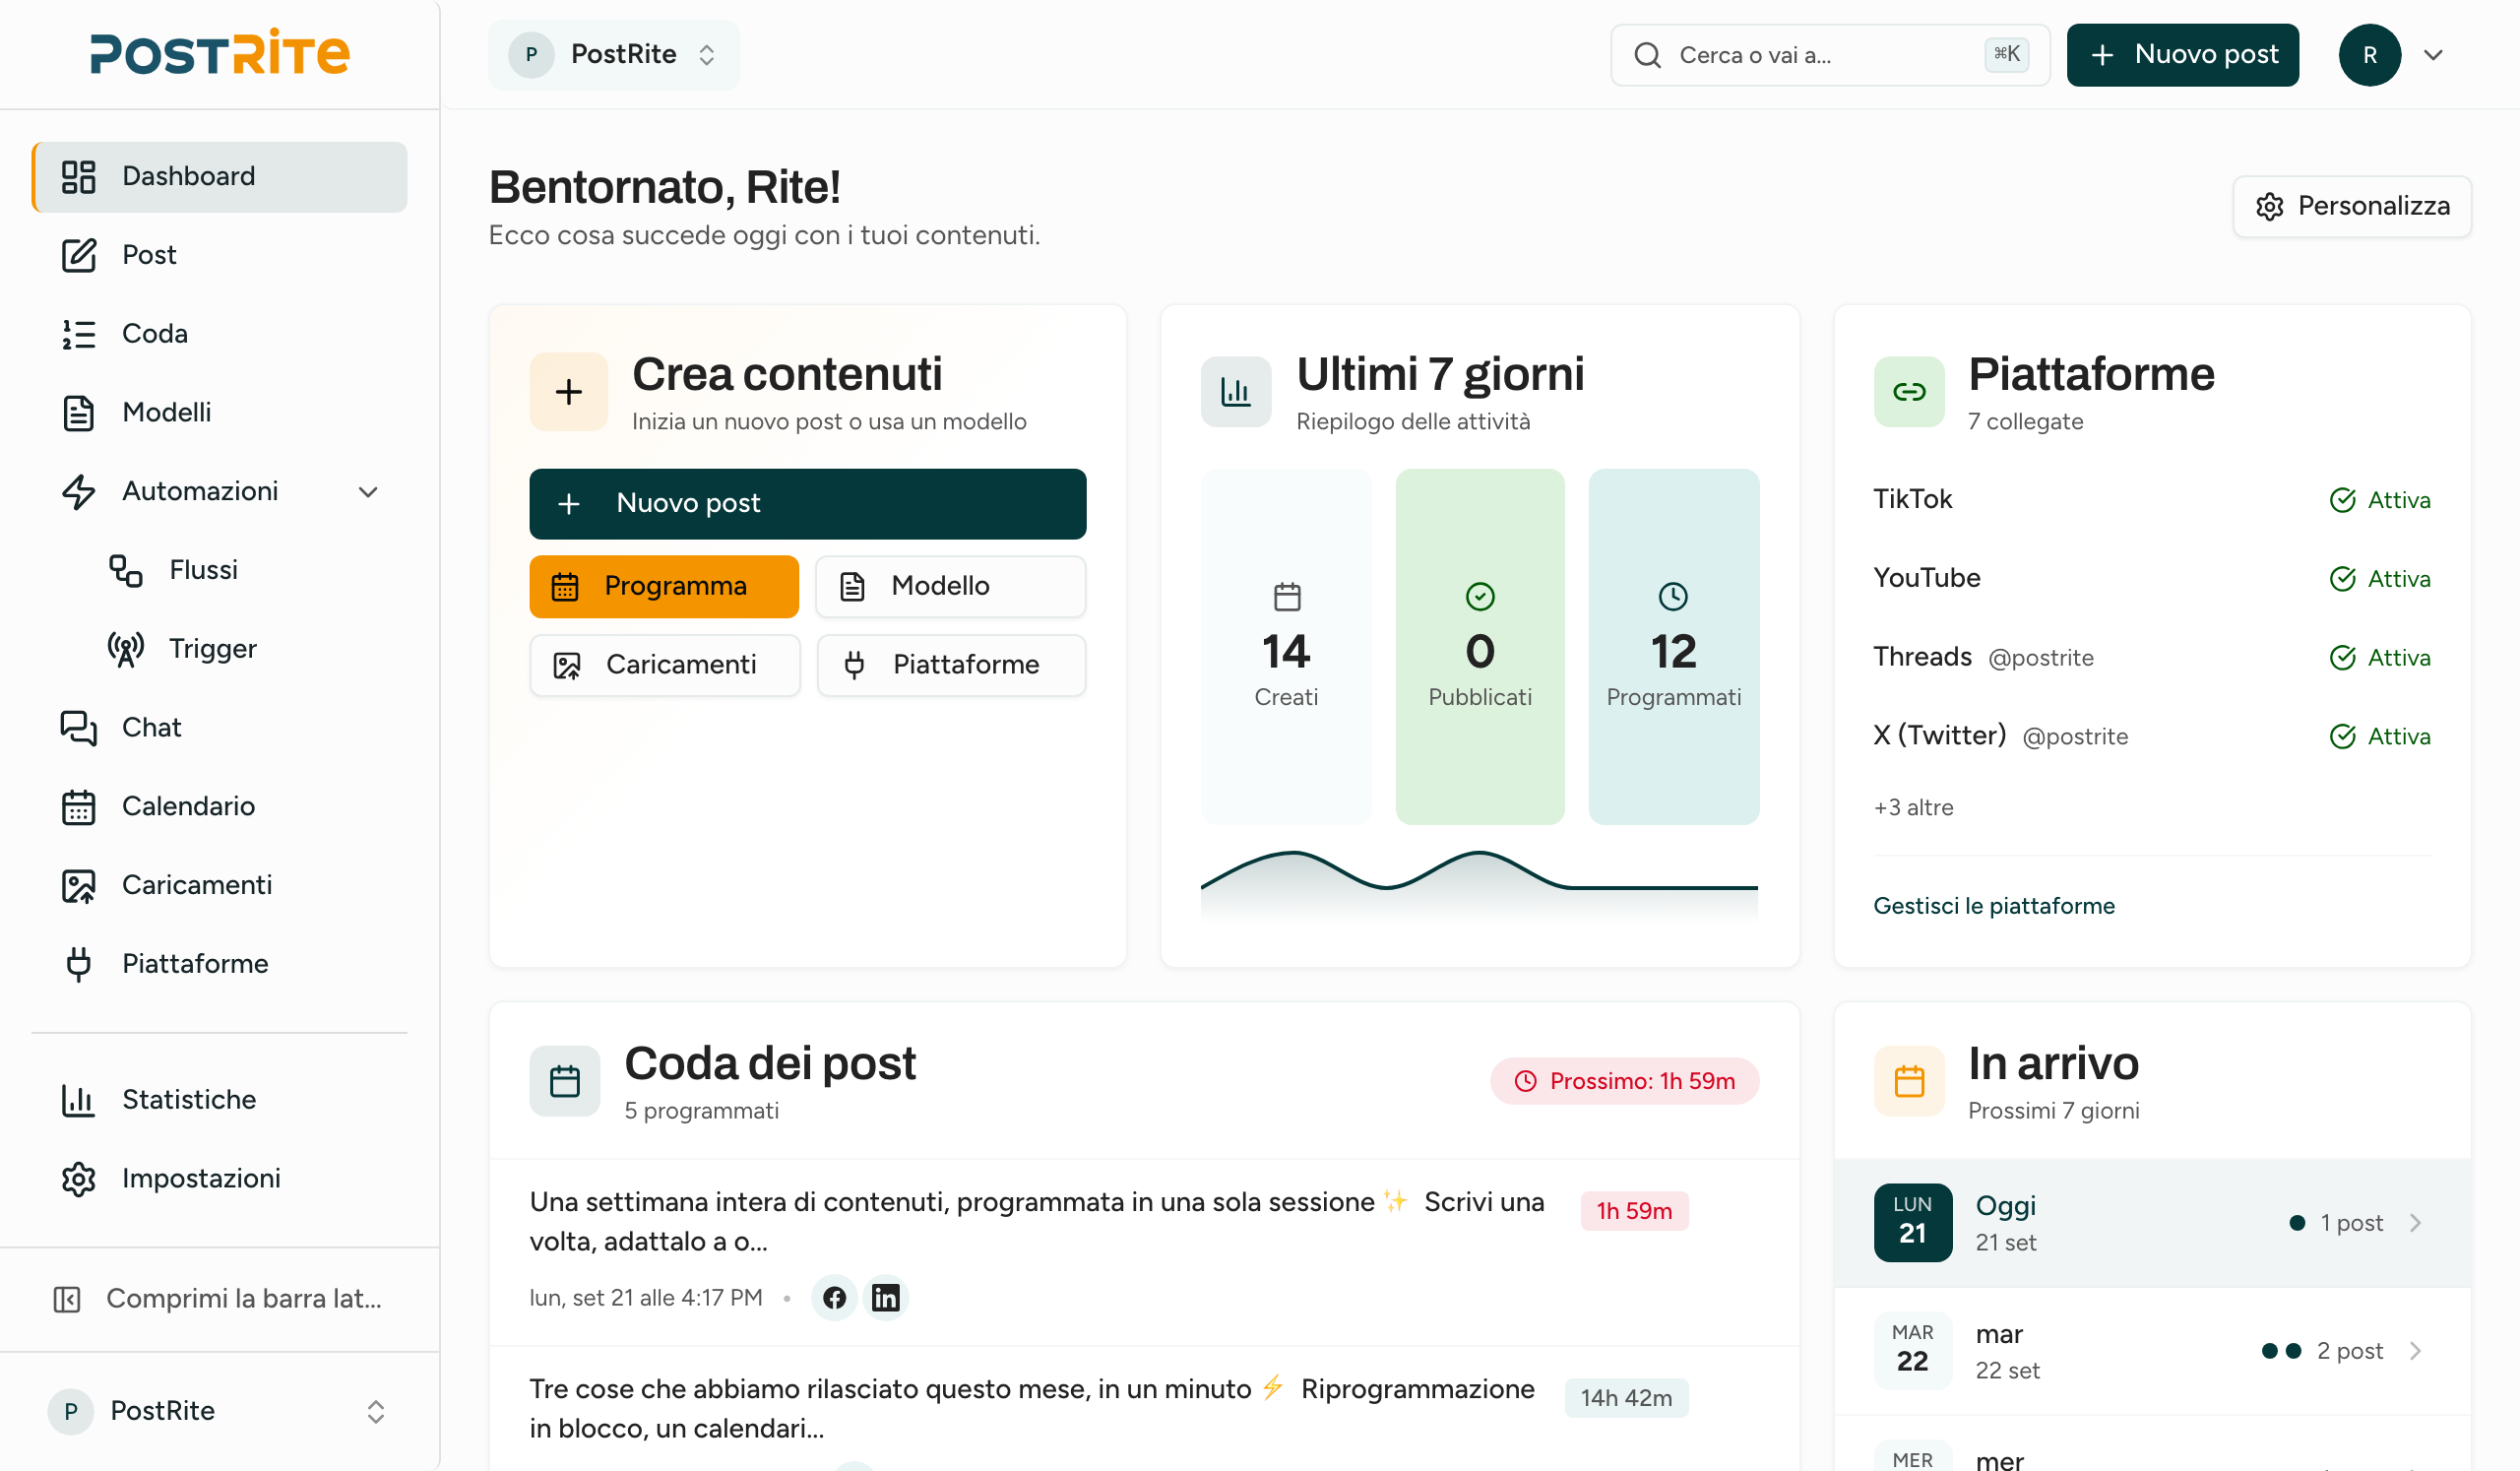The width and height of the screenshot is (2520, 1471).
Task: Click the R user avatar
Action: [x=2369, y=55]
